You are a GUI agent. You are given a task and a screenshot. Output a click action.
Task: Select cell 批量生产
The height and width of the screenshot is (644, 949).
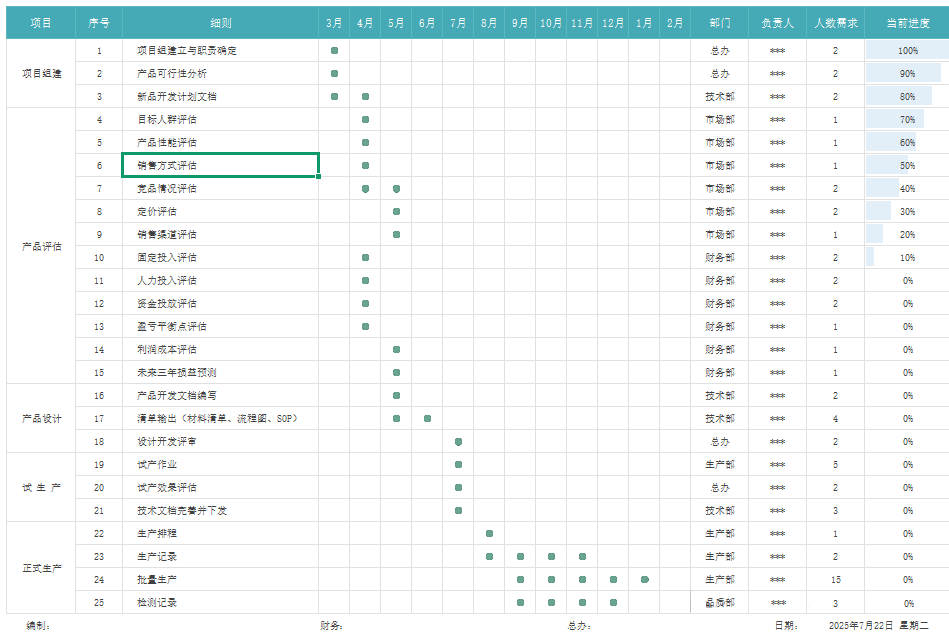[x=220, y=580]
